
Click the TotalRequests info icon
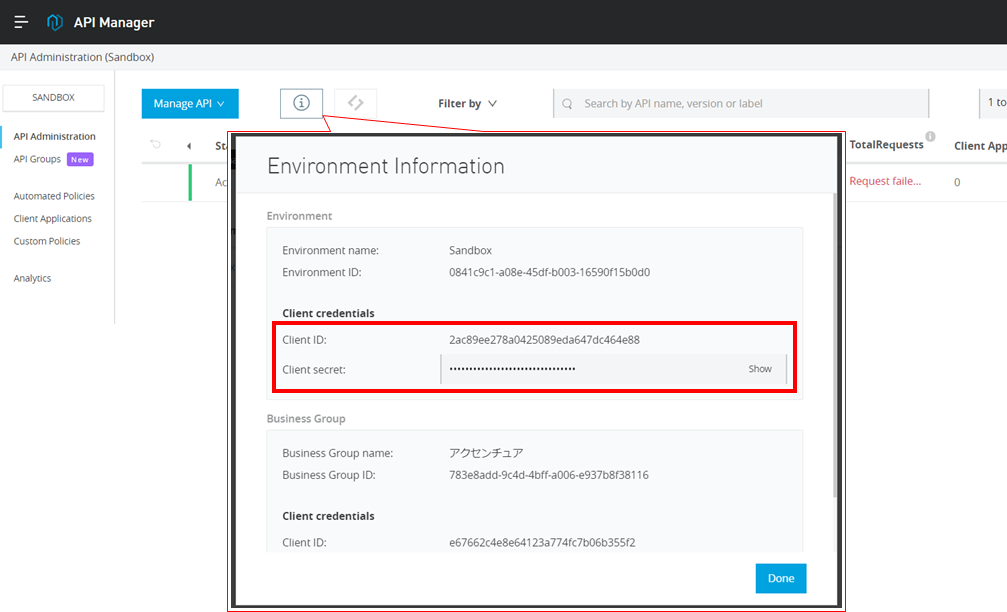[x=930, y=137]
